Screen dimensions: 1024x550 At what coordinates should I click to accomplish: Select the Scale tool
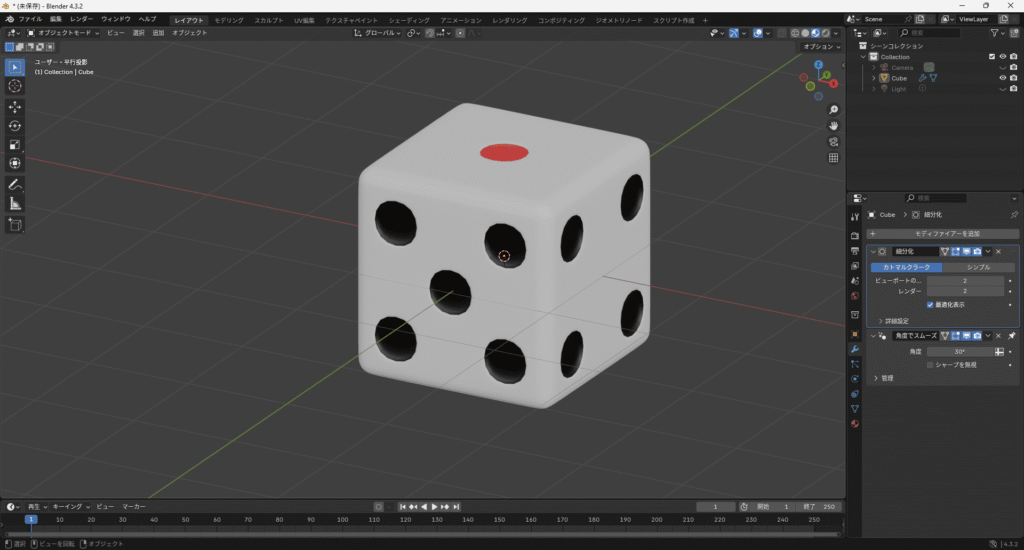(x=14, y=144)
